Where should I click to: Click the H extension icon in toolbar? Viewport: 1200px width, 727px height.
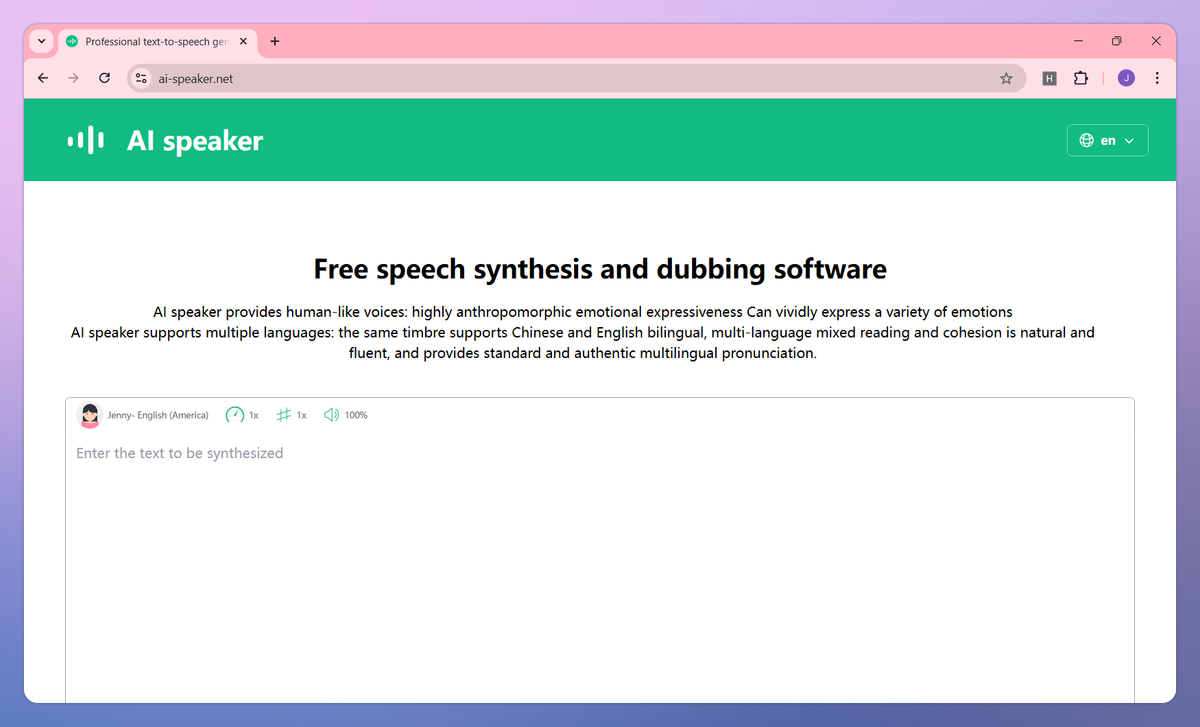tap(1049, 78)
